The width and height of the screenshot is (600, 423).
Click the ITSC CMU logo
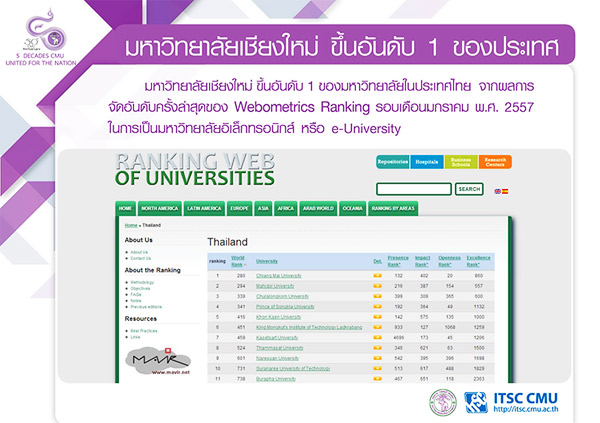(511, 402)
